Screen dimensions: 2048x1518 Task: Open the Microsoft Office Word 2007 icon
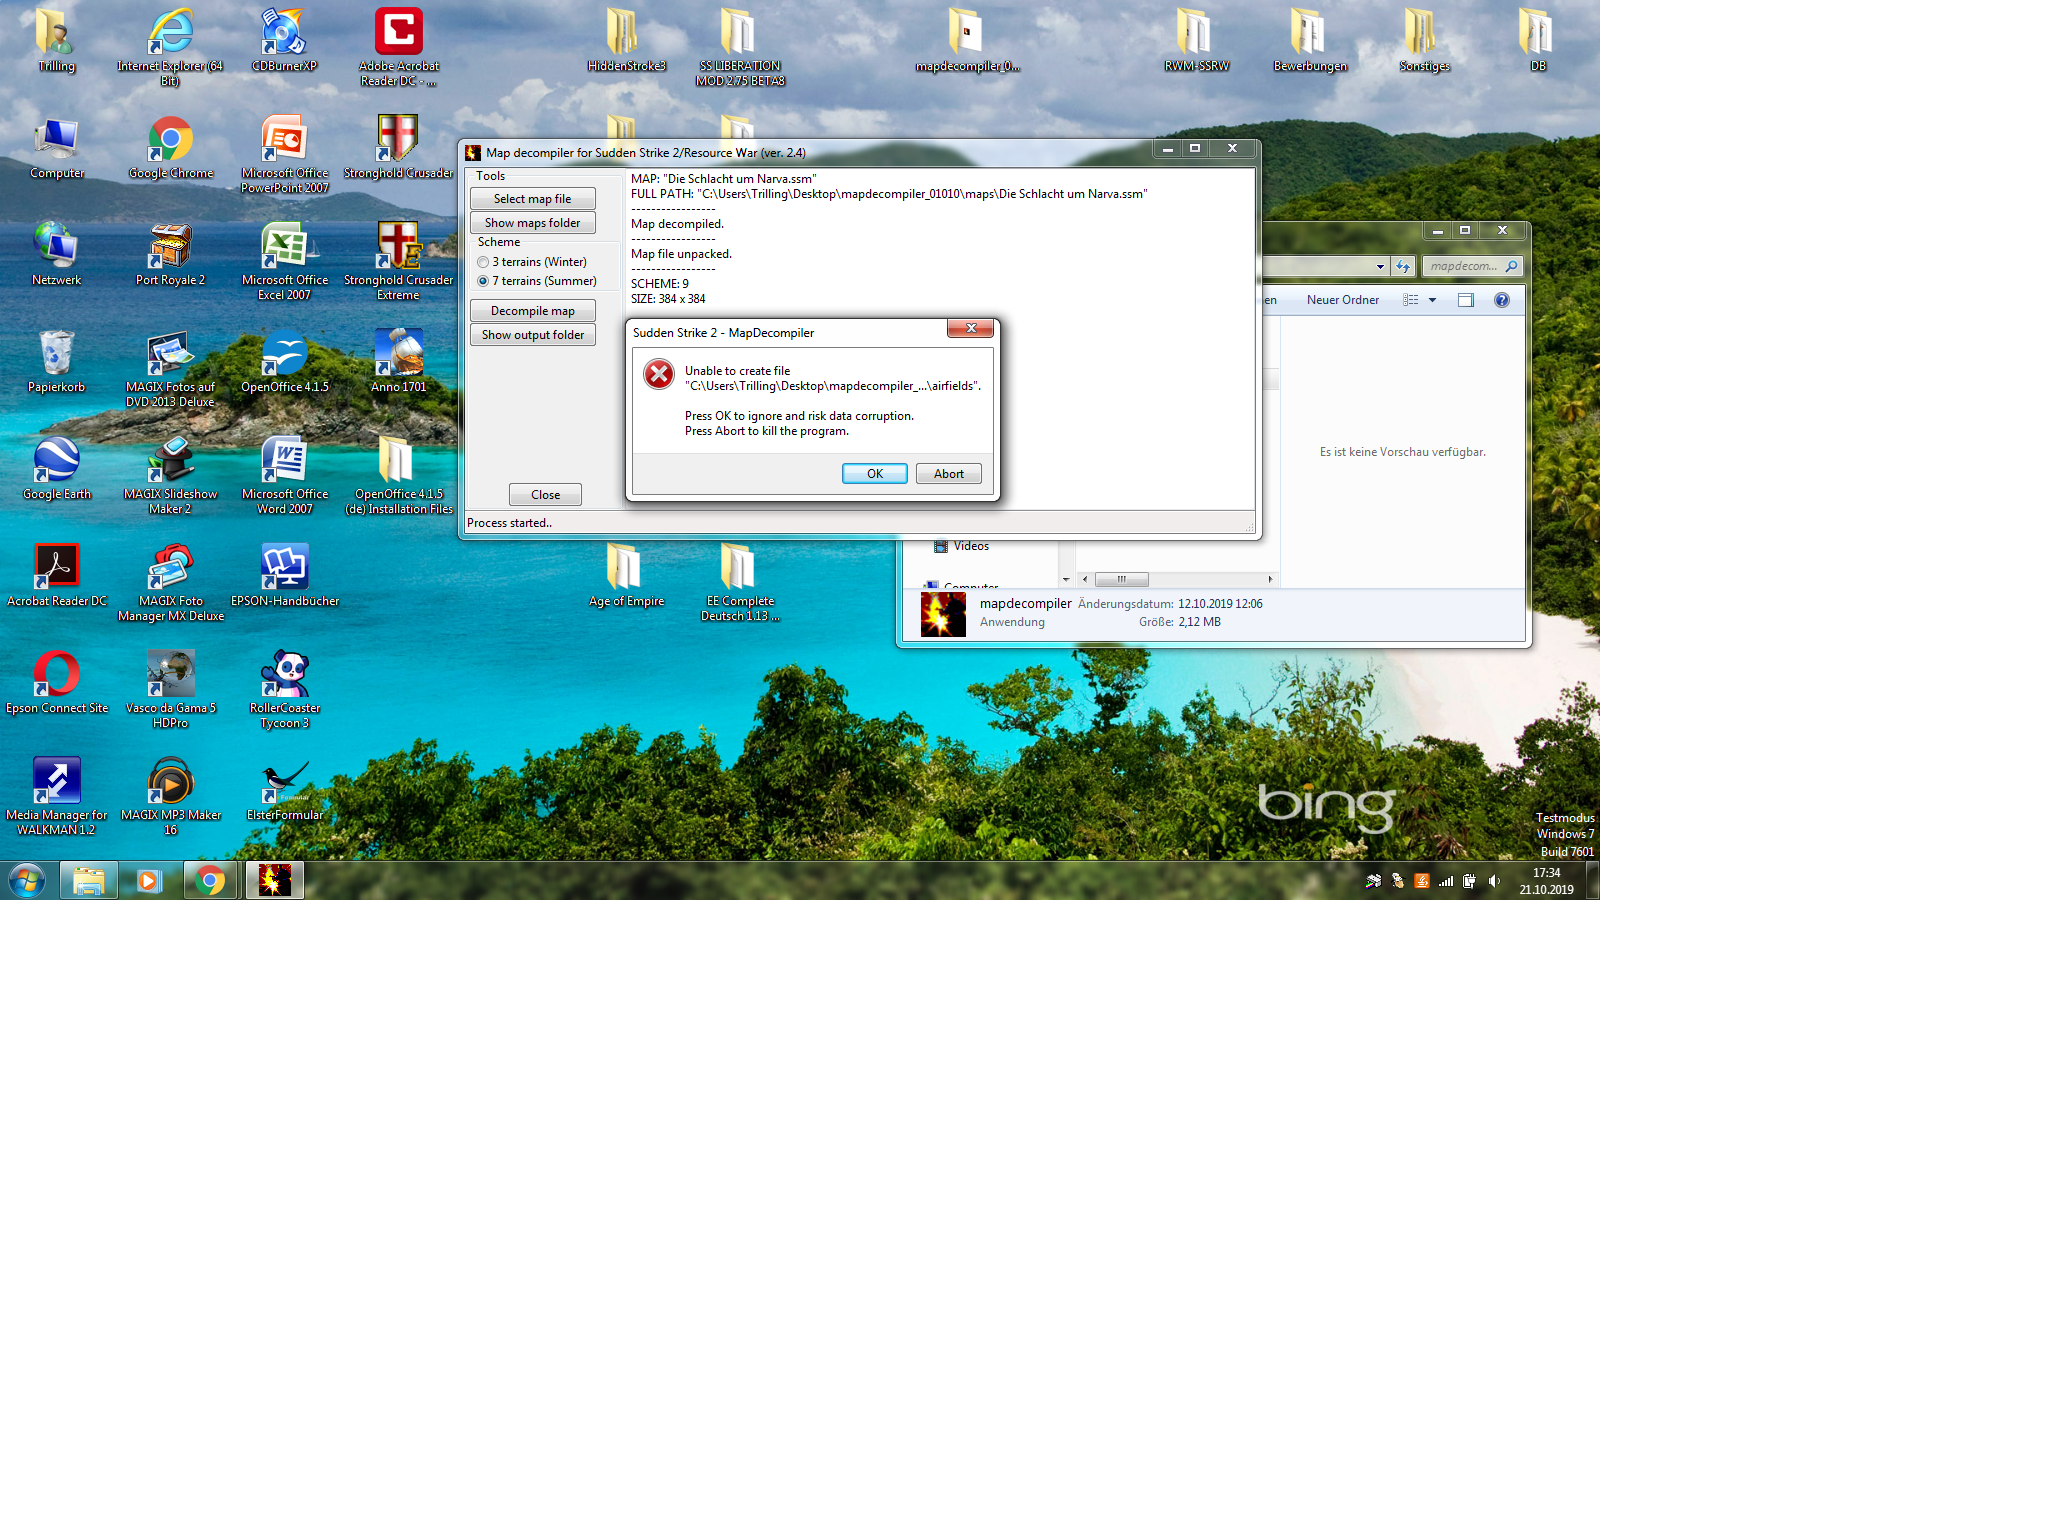(x=284, y=474)
